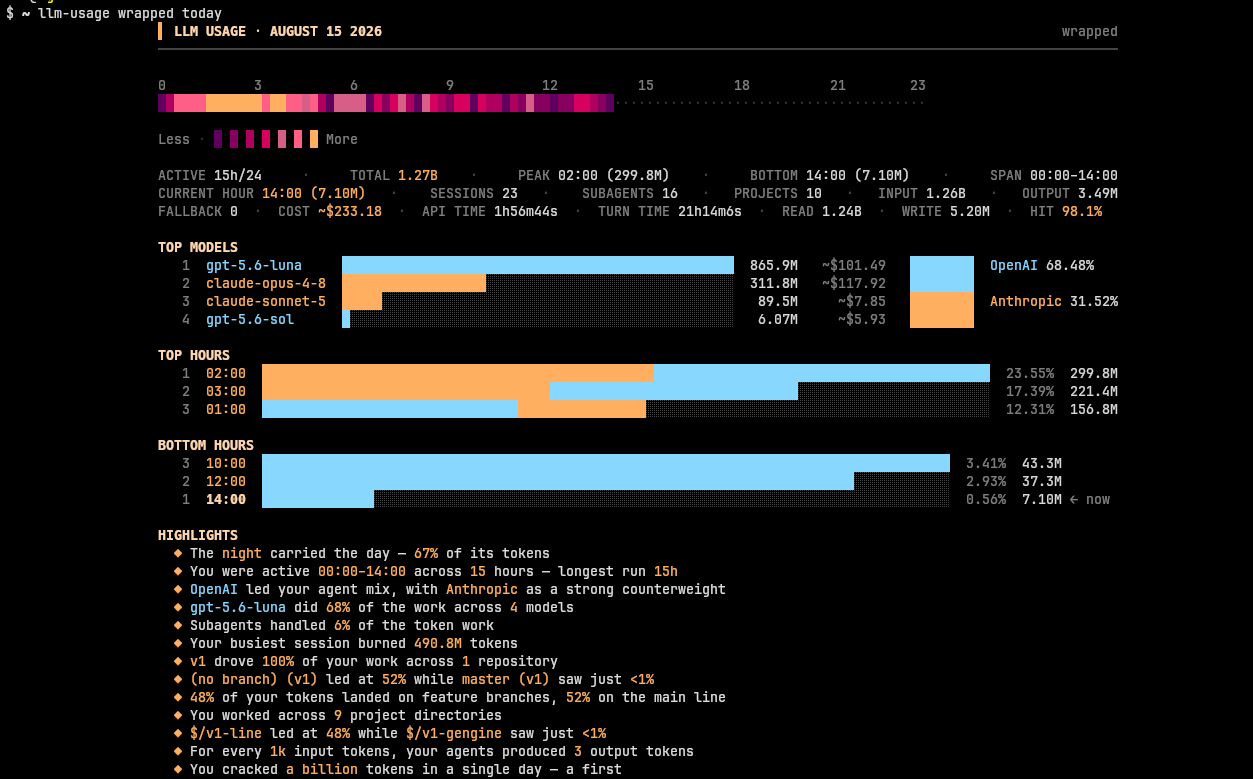Click the 'Anthropic 31.52%' label

1054,301
